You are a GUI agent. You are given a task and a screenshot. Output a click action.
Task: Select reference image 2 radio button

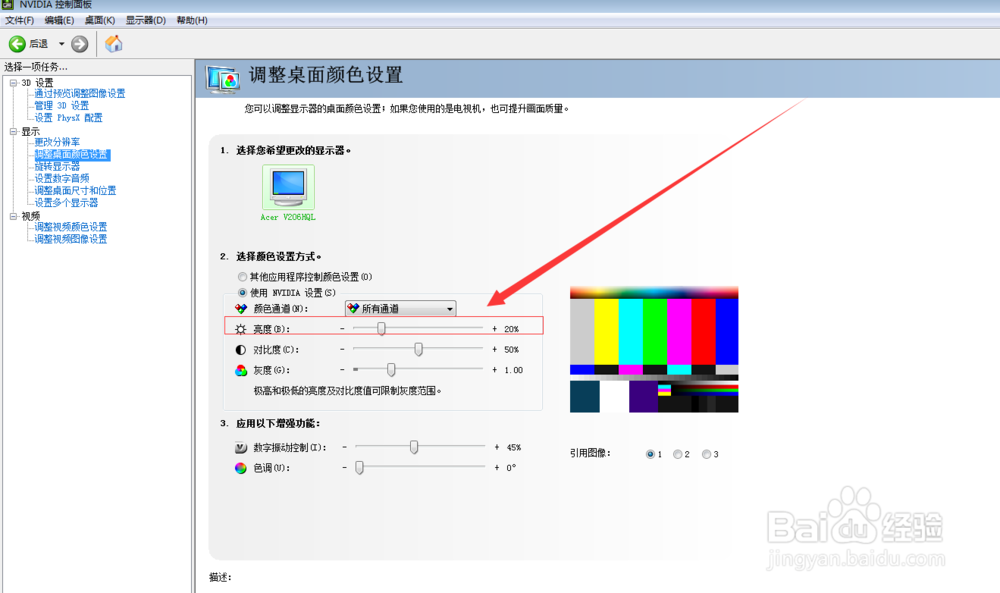(677, 454)
